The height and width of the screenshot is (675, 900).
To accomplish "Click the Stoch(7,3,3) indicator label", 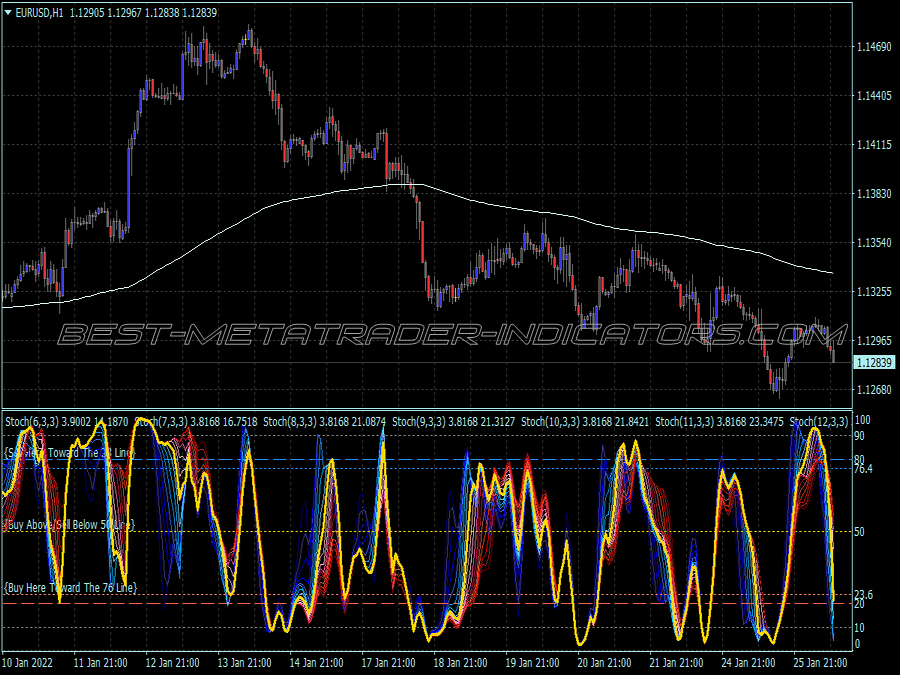I will (x=161, y=422).
